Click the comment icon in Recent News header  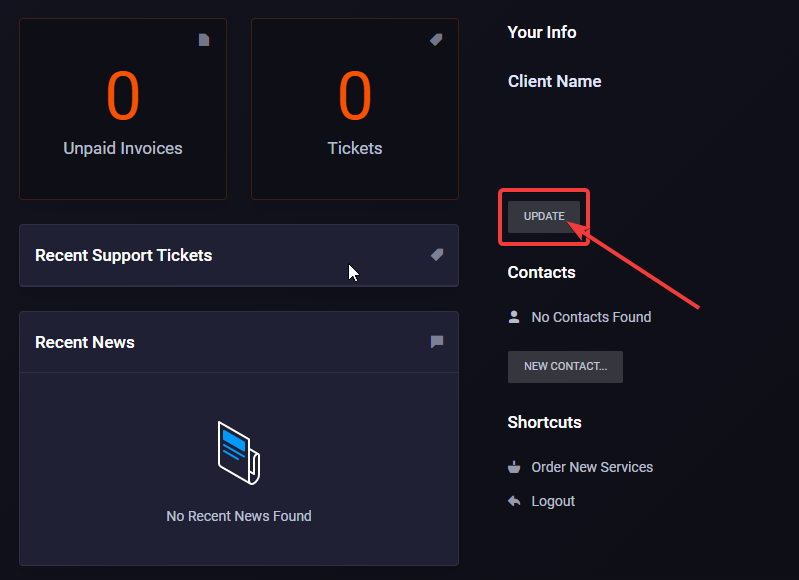[x=437, y=342]
